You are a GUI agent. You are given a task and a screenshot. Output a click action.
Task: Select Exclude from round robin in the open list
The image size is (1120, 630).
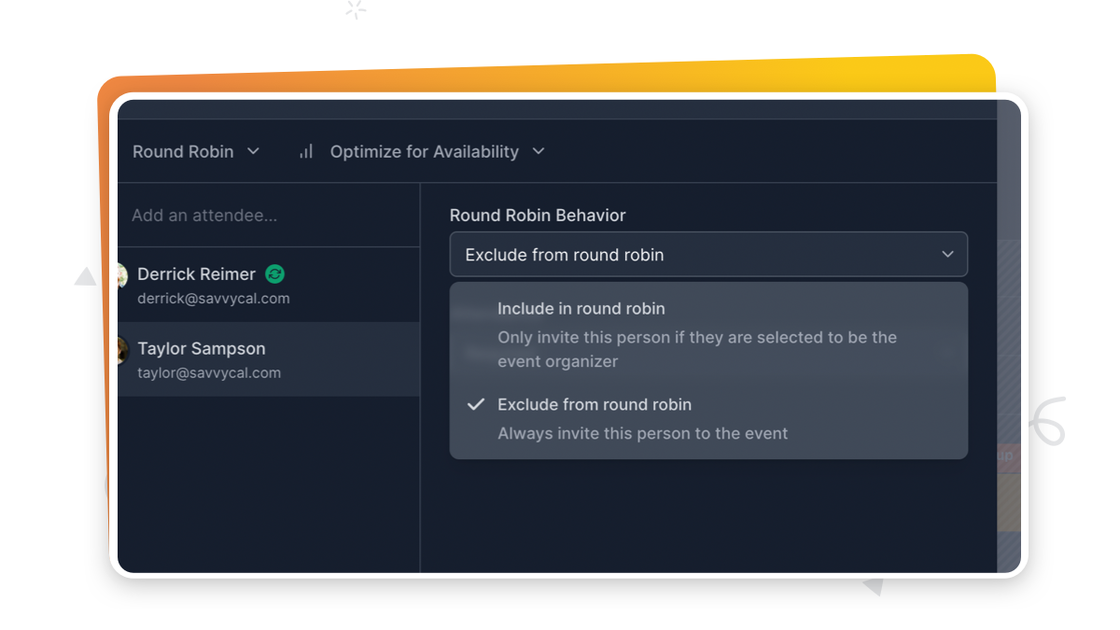[594, 405]
